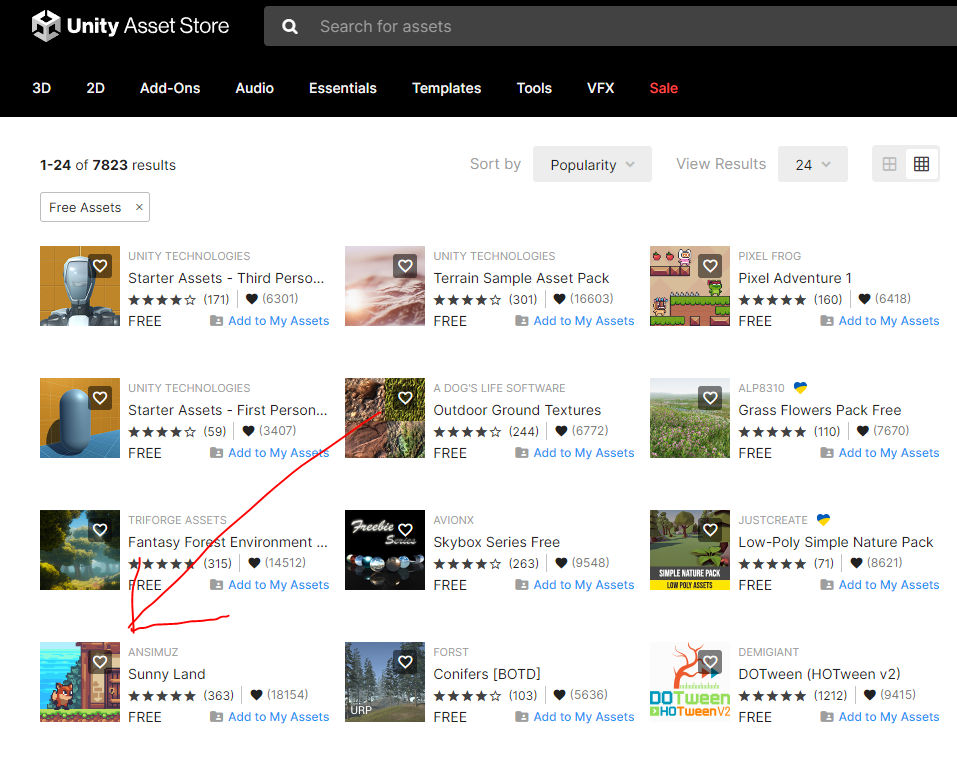
Task: Open the Sunny Land thumbnail image
Action: pos(80,682)
